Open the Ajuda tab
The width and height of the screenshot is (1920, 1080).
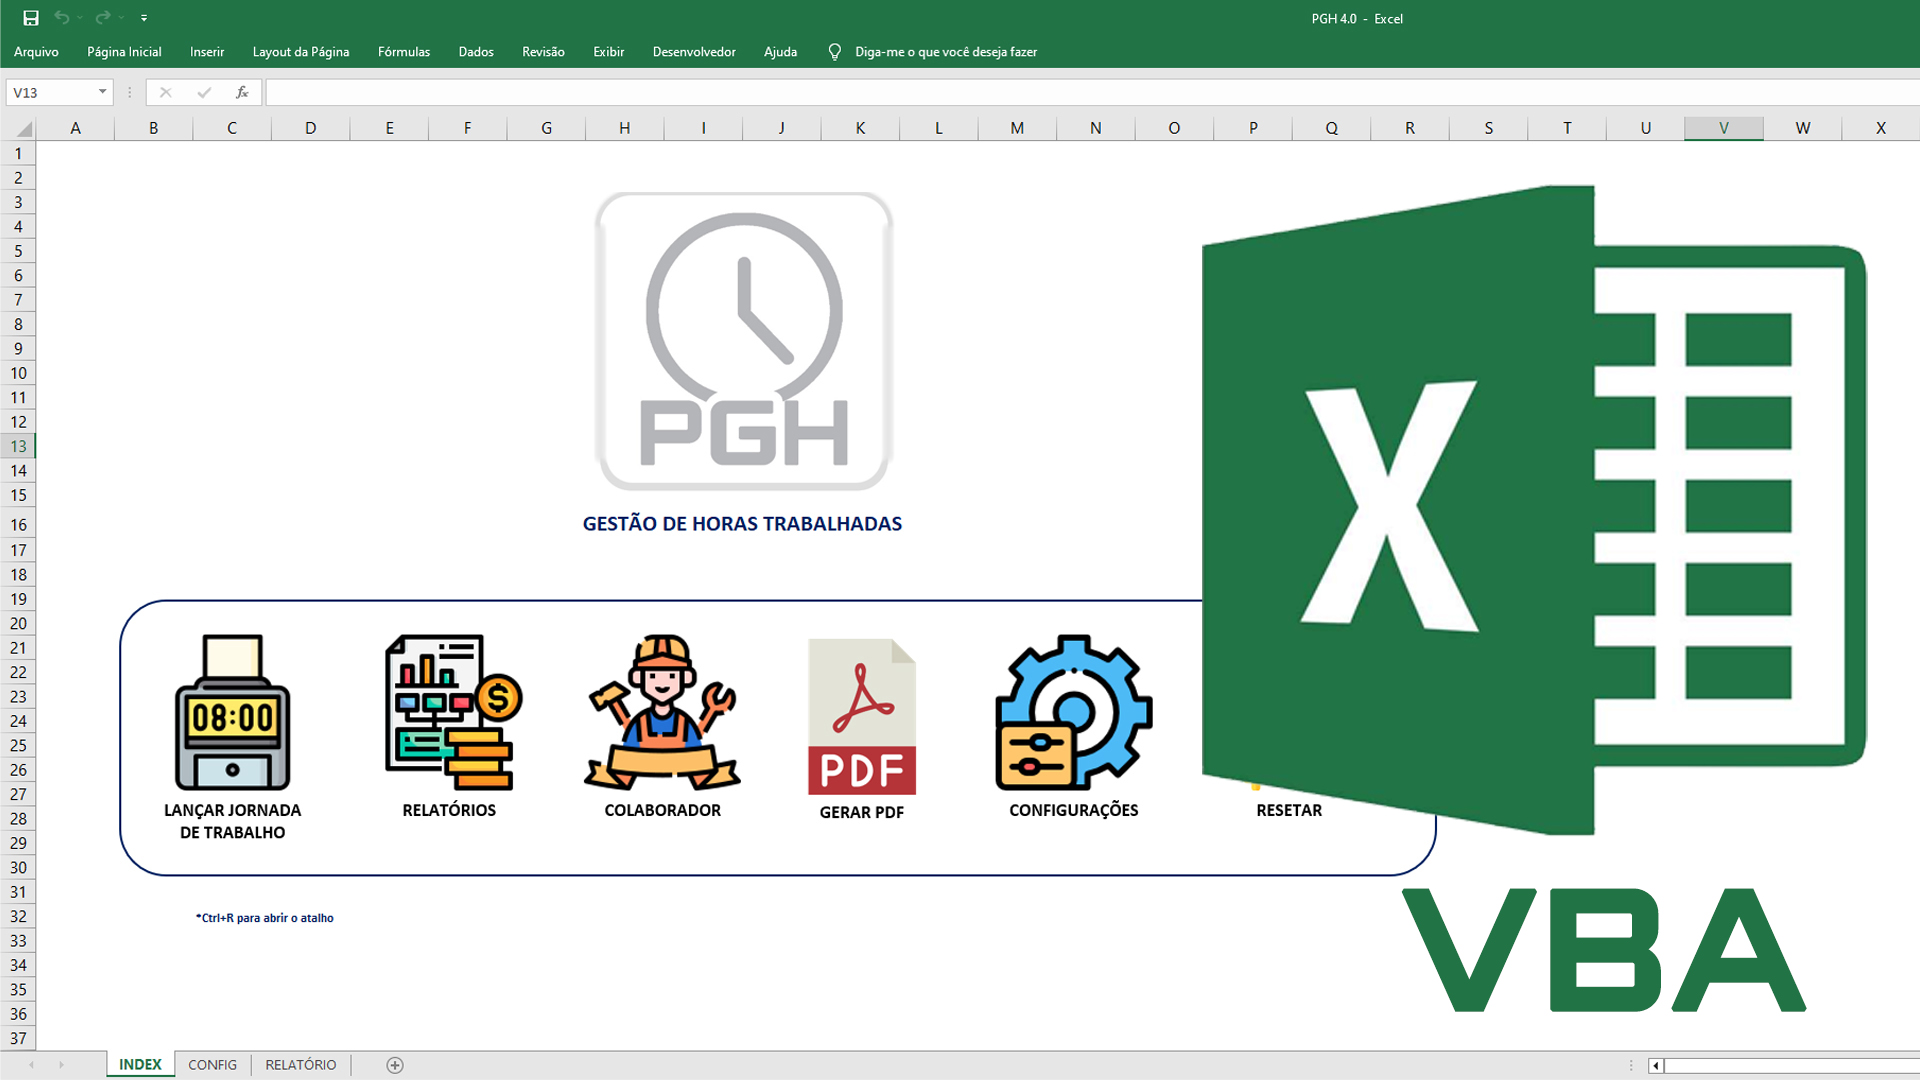tap(780, 52)
